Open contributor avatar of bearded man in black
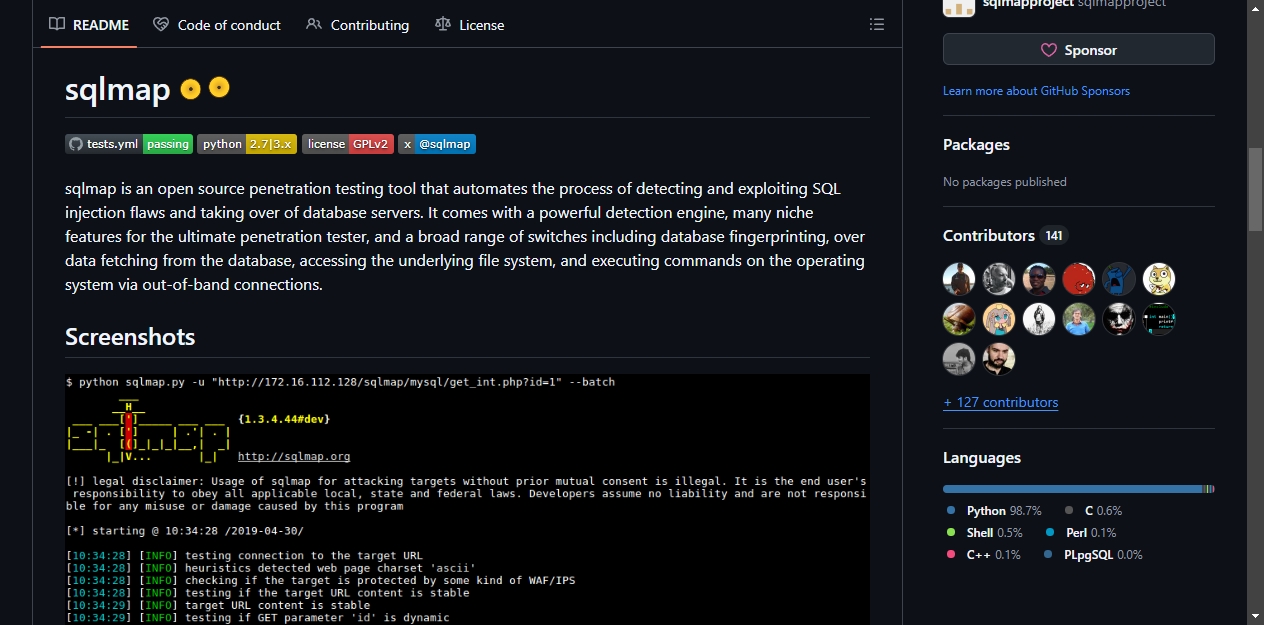The image size is (1264, 625). click(x=999, y=359)
